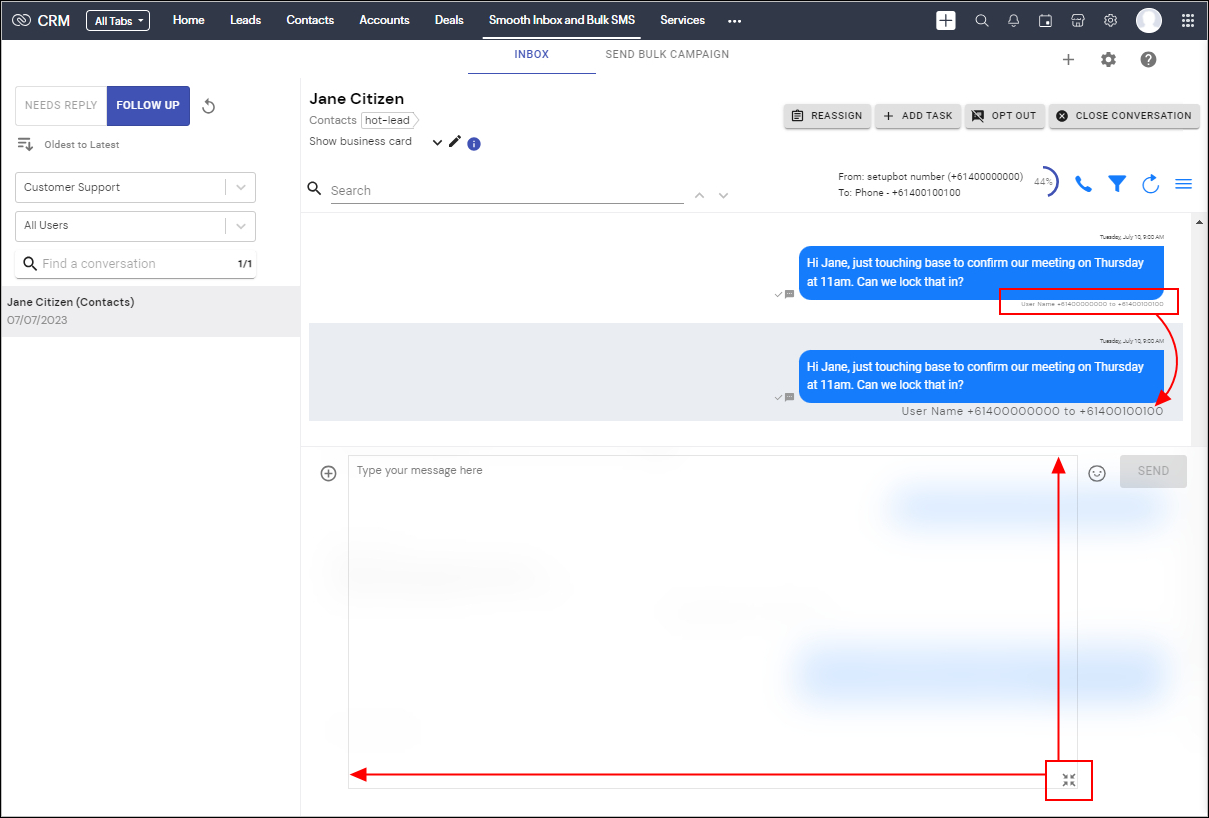Jump to next search result arrow
Image resolution: width=1209 pixels, height=818 pixels.
tap(723, 195)
